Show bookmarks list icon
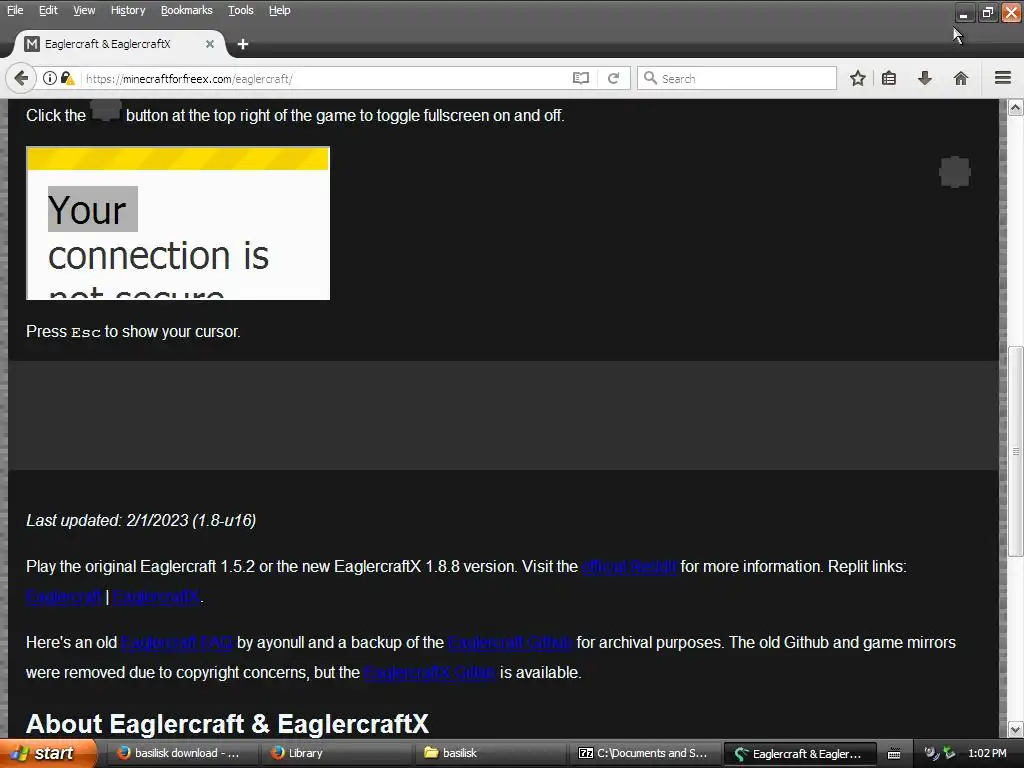Image resolution: width=1024 pixels, height=768 pixels. tap(889, 78)
